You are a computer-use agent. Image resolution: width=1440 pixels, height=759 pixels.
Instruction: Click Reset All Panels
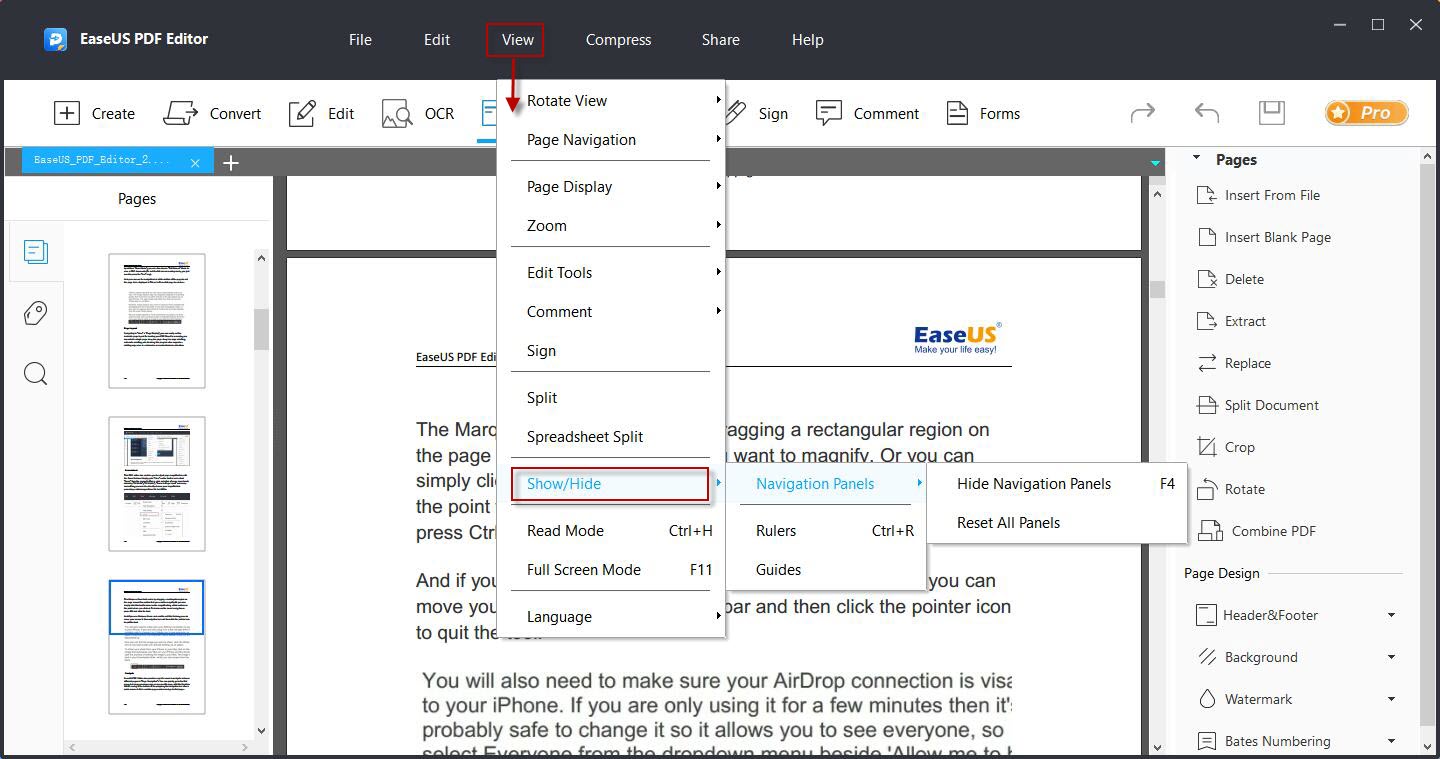click(1057, 522)
